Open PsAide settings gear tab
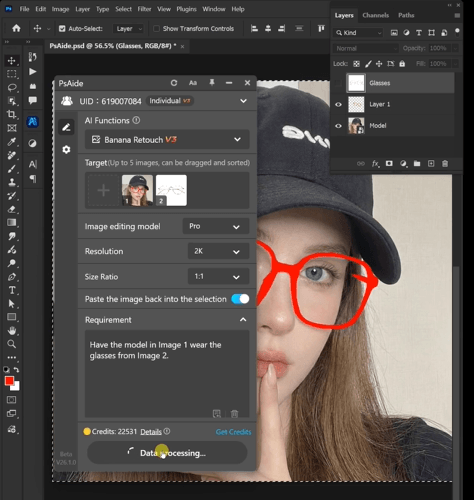The image size is (474, 500). point(66,150)
